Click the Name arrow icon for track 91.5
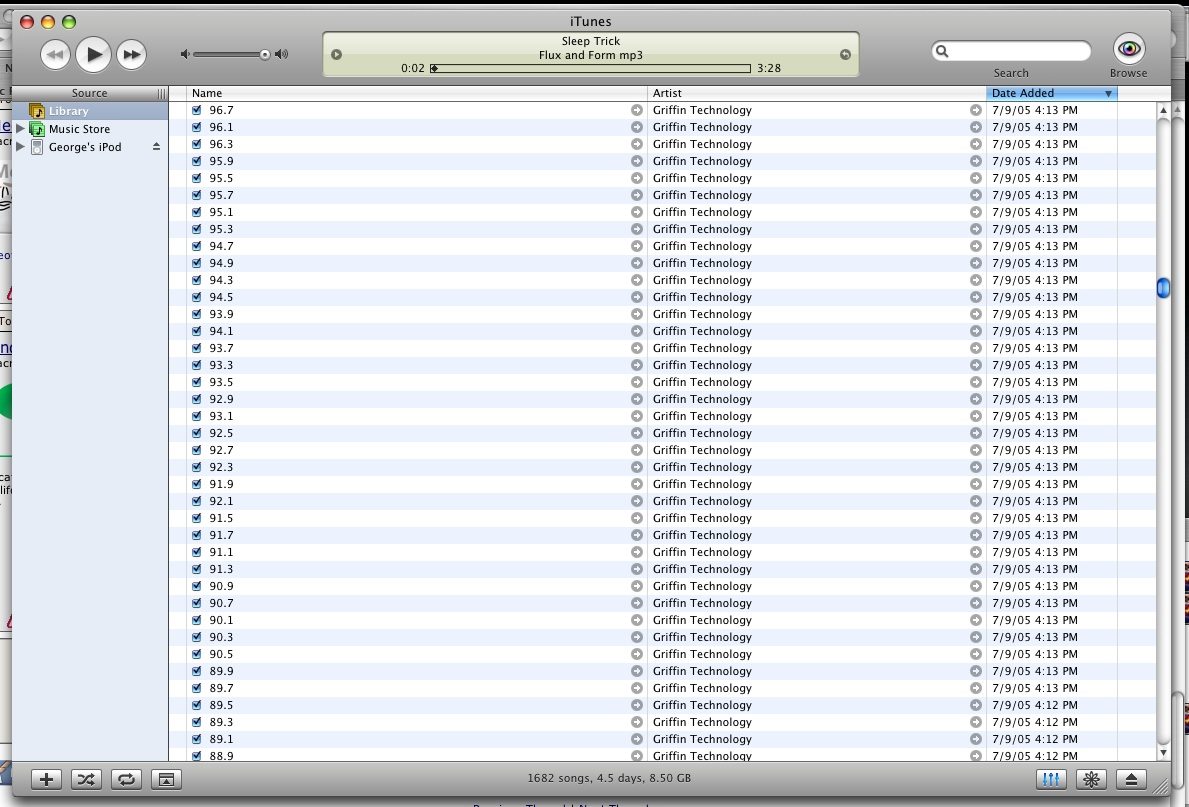The image size is (1189, 807). (637, 518)
